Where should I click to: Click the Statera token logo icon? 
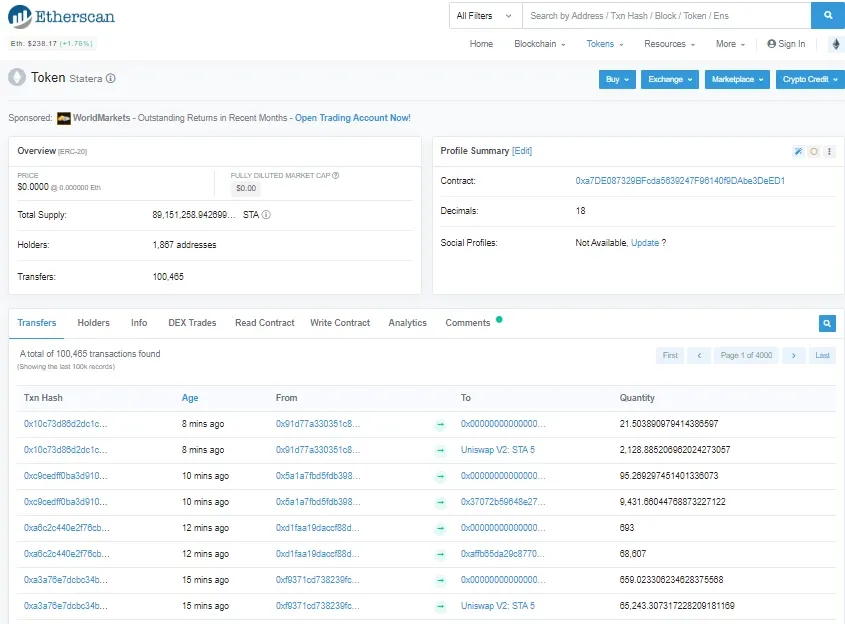17,78
